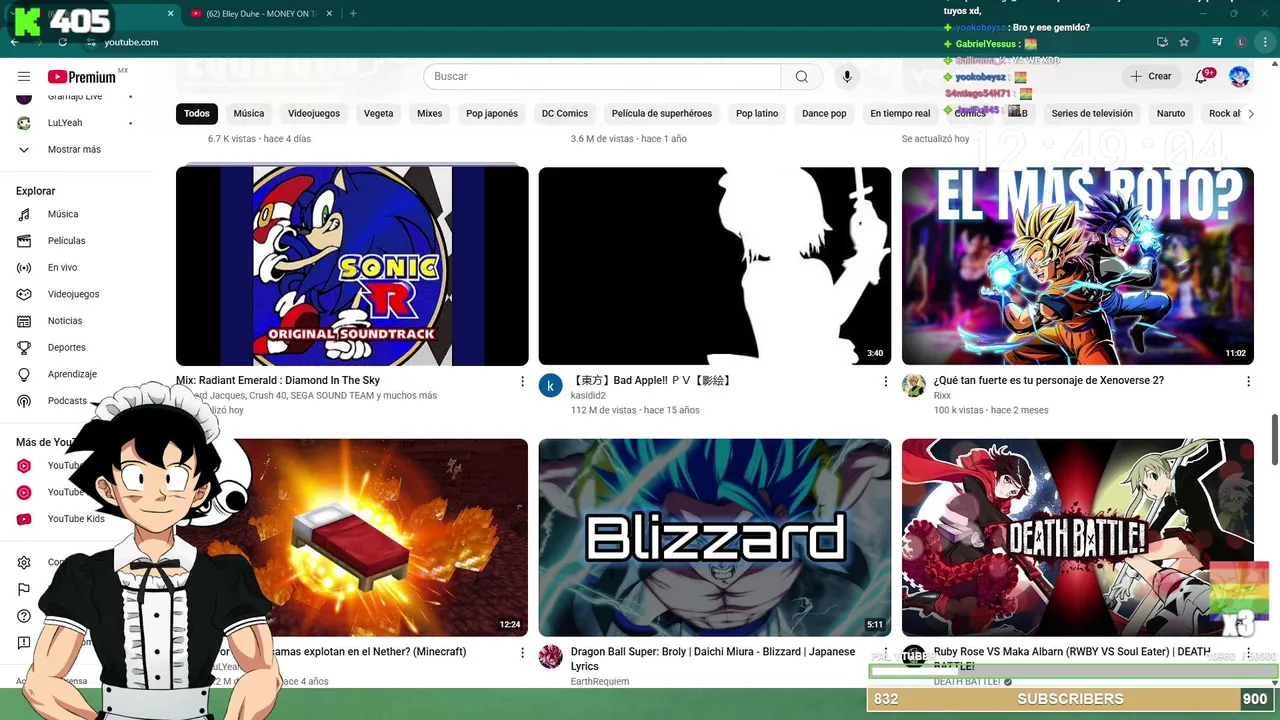Open more options for Bad Apple video
This screenshot has width=1280, height=720.
[885, 381]
